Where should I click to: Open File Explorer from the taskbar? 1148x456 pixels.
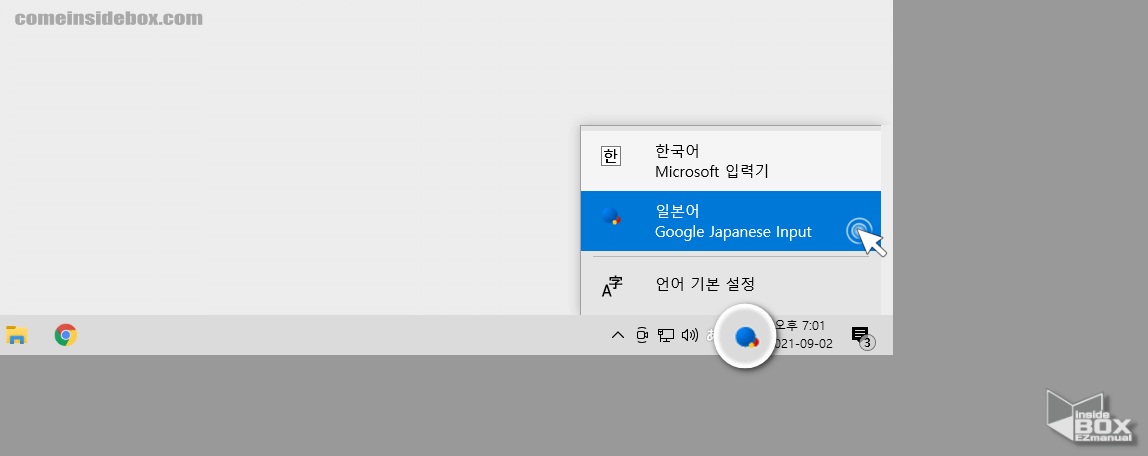coord(16,335)
